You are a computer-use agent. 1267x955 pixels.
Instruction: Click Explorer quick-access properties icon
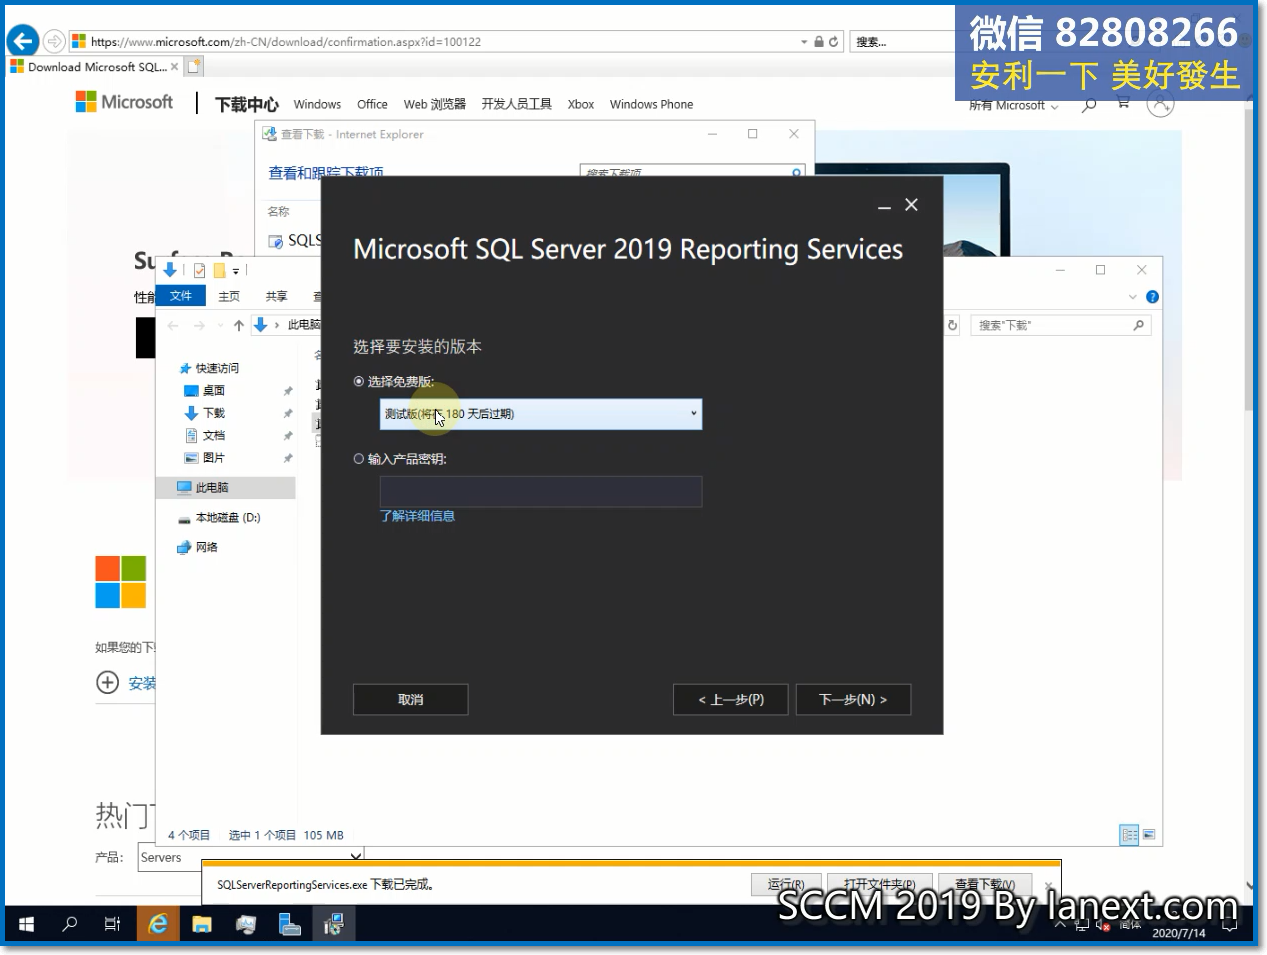tap(199, 270)
